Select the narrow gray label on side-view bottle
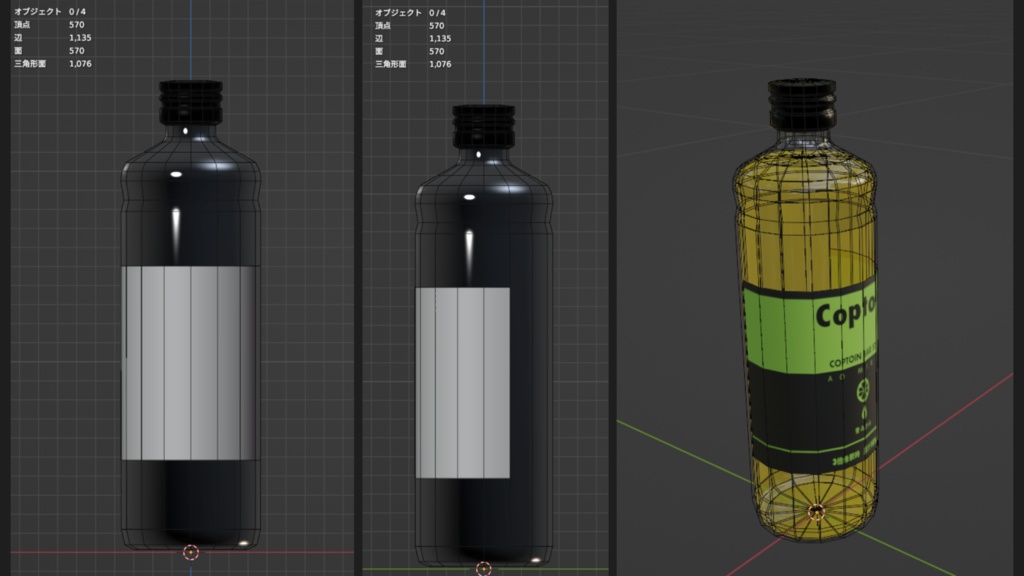The height and width of the screenshot is (576, 1024). pos(462,383)
